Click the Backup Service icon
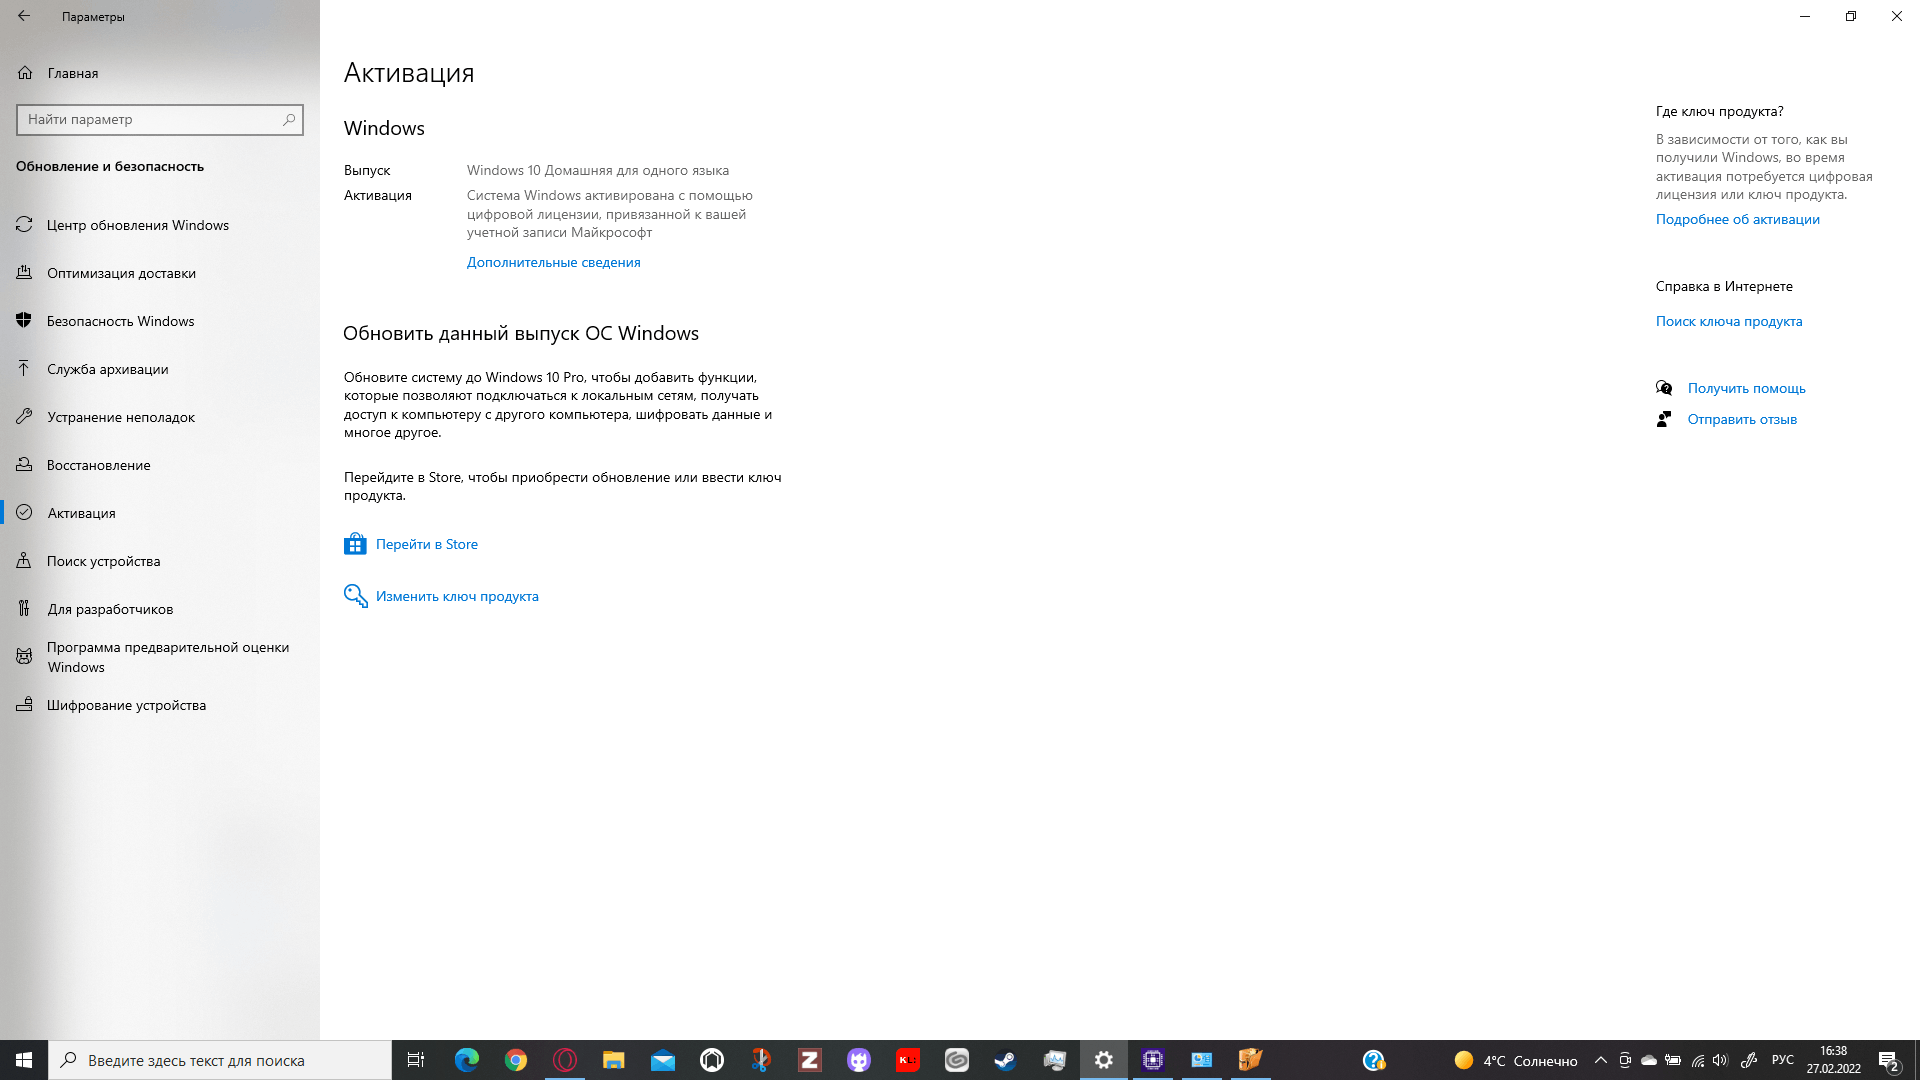Image resolution: width=1920 pixels, height=1080 pixels. coord(24,368)
